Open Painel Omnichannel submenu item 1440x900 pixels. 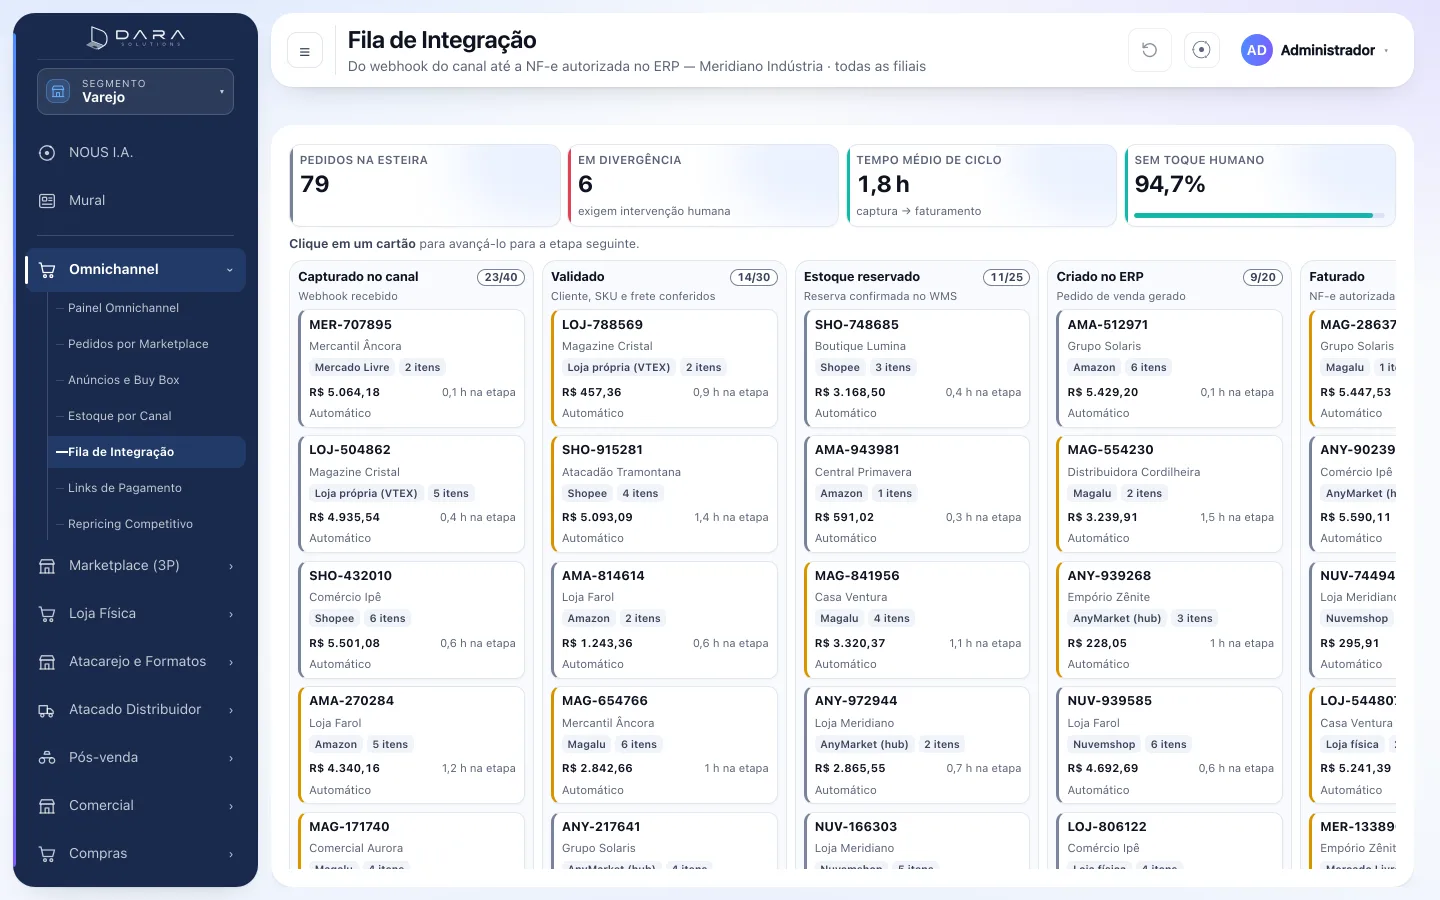coord(146,308)
